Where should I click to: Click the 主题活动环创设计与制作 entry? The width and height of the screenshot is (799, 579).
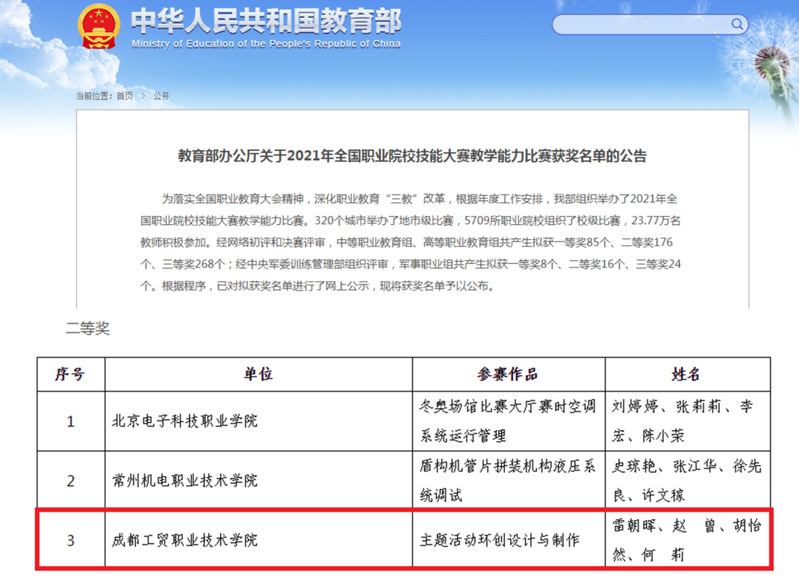click(x=508, y=540)
